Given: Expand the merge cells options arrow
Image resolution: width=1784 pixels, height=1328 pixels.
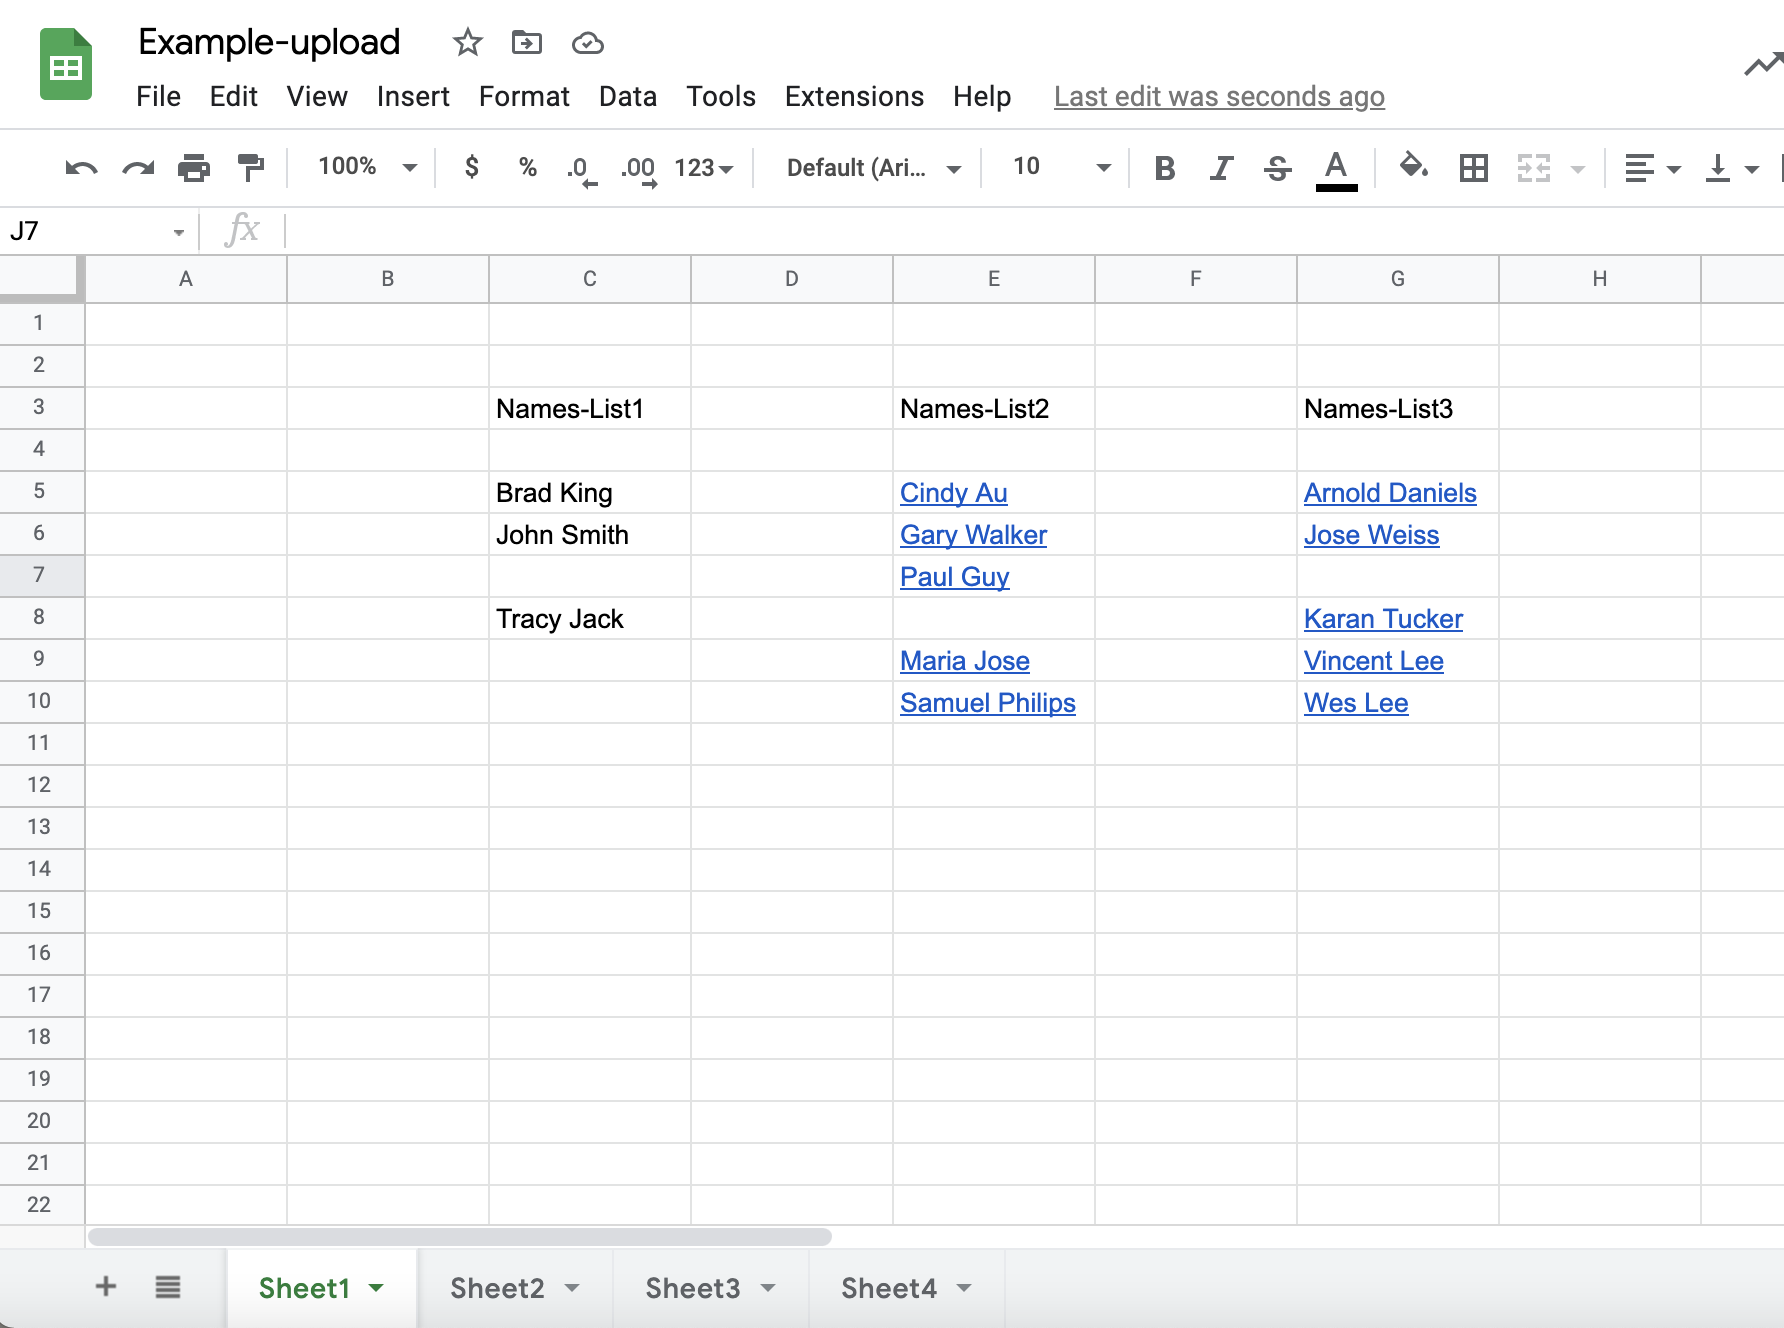Looking at the screenshot, I should coord(1578,169).
